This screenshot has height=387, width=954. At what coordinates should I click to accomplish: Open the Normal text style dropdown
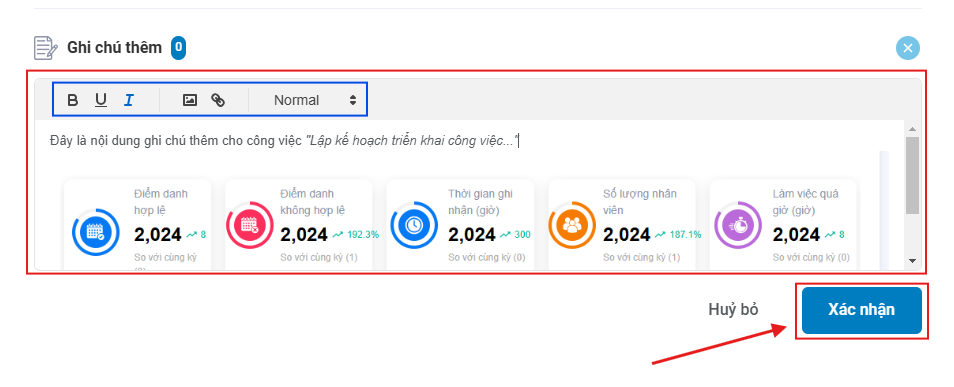[x=315, y=100]
